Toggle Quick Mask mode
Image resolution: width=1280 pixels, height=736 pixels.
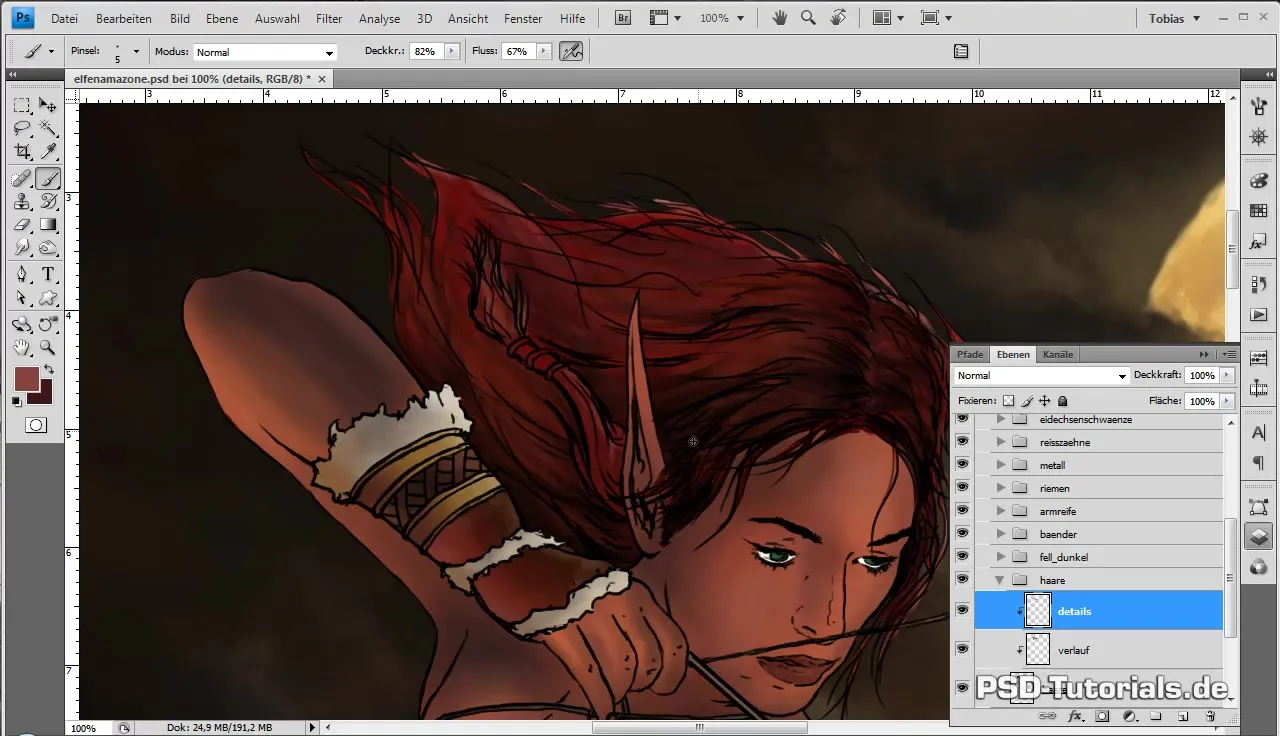click(x=35, y=425)
